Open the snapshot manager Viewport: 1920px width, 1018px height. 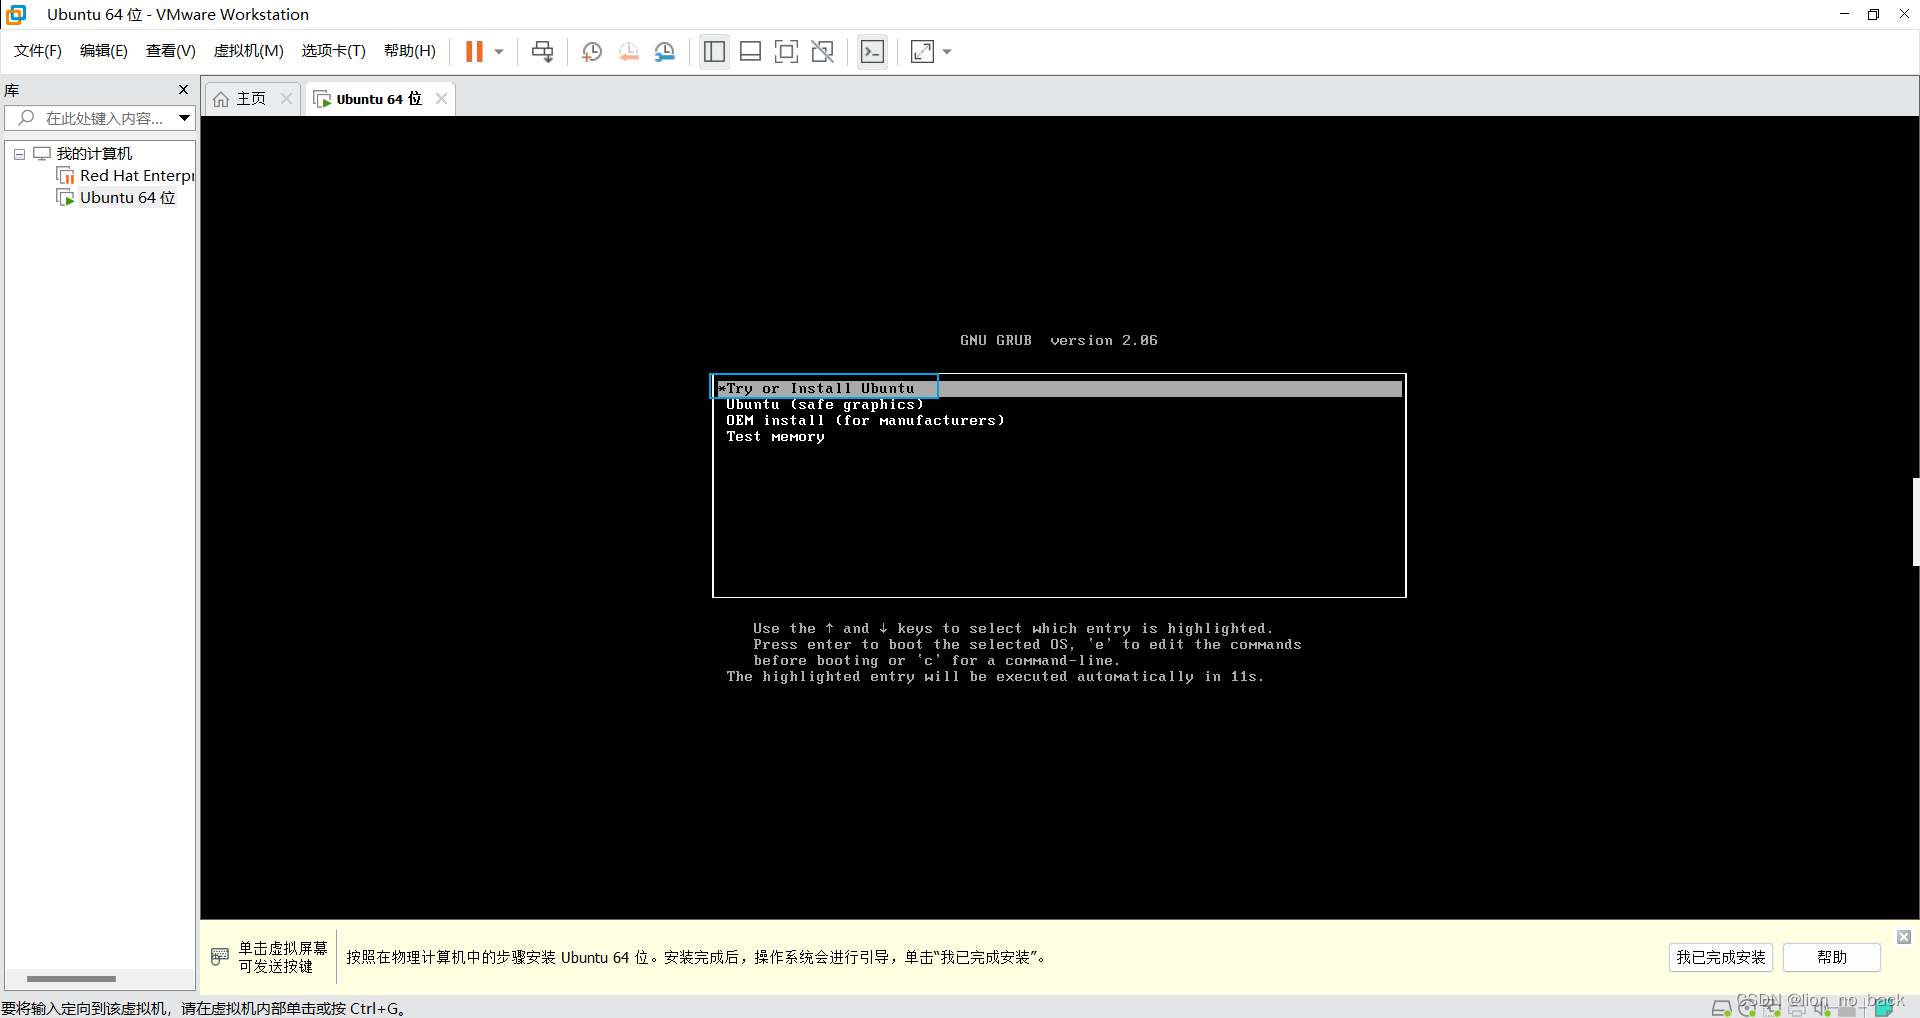pos(665,51)
